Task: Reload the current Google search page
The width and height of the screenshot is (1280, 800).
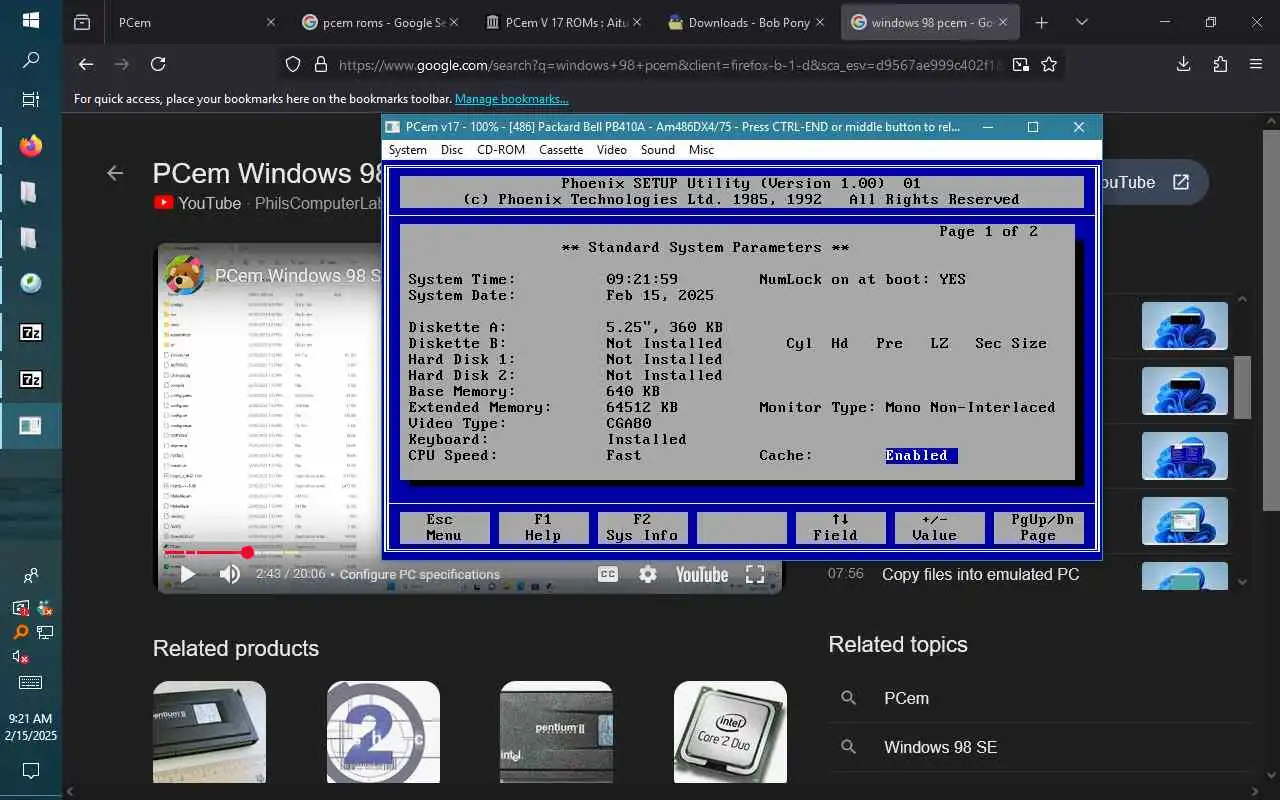Action: [158, 64]
